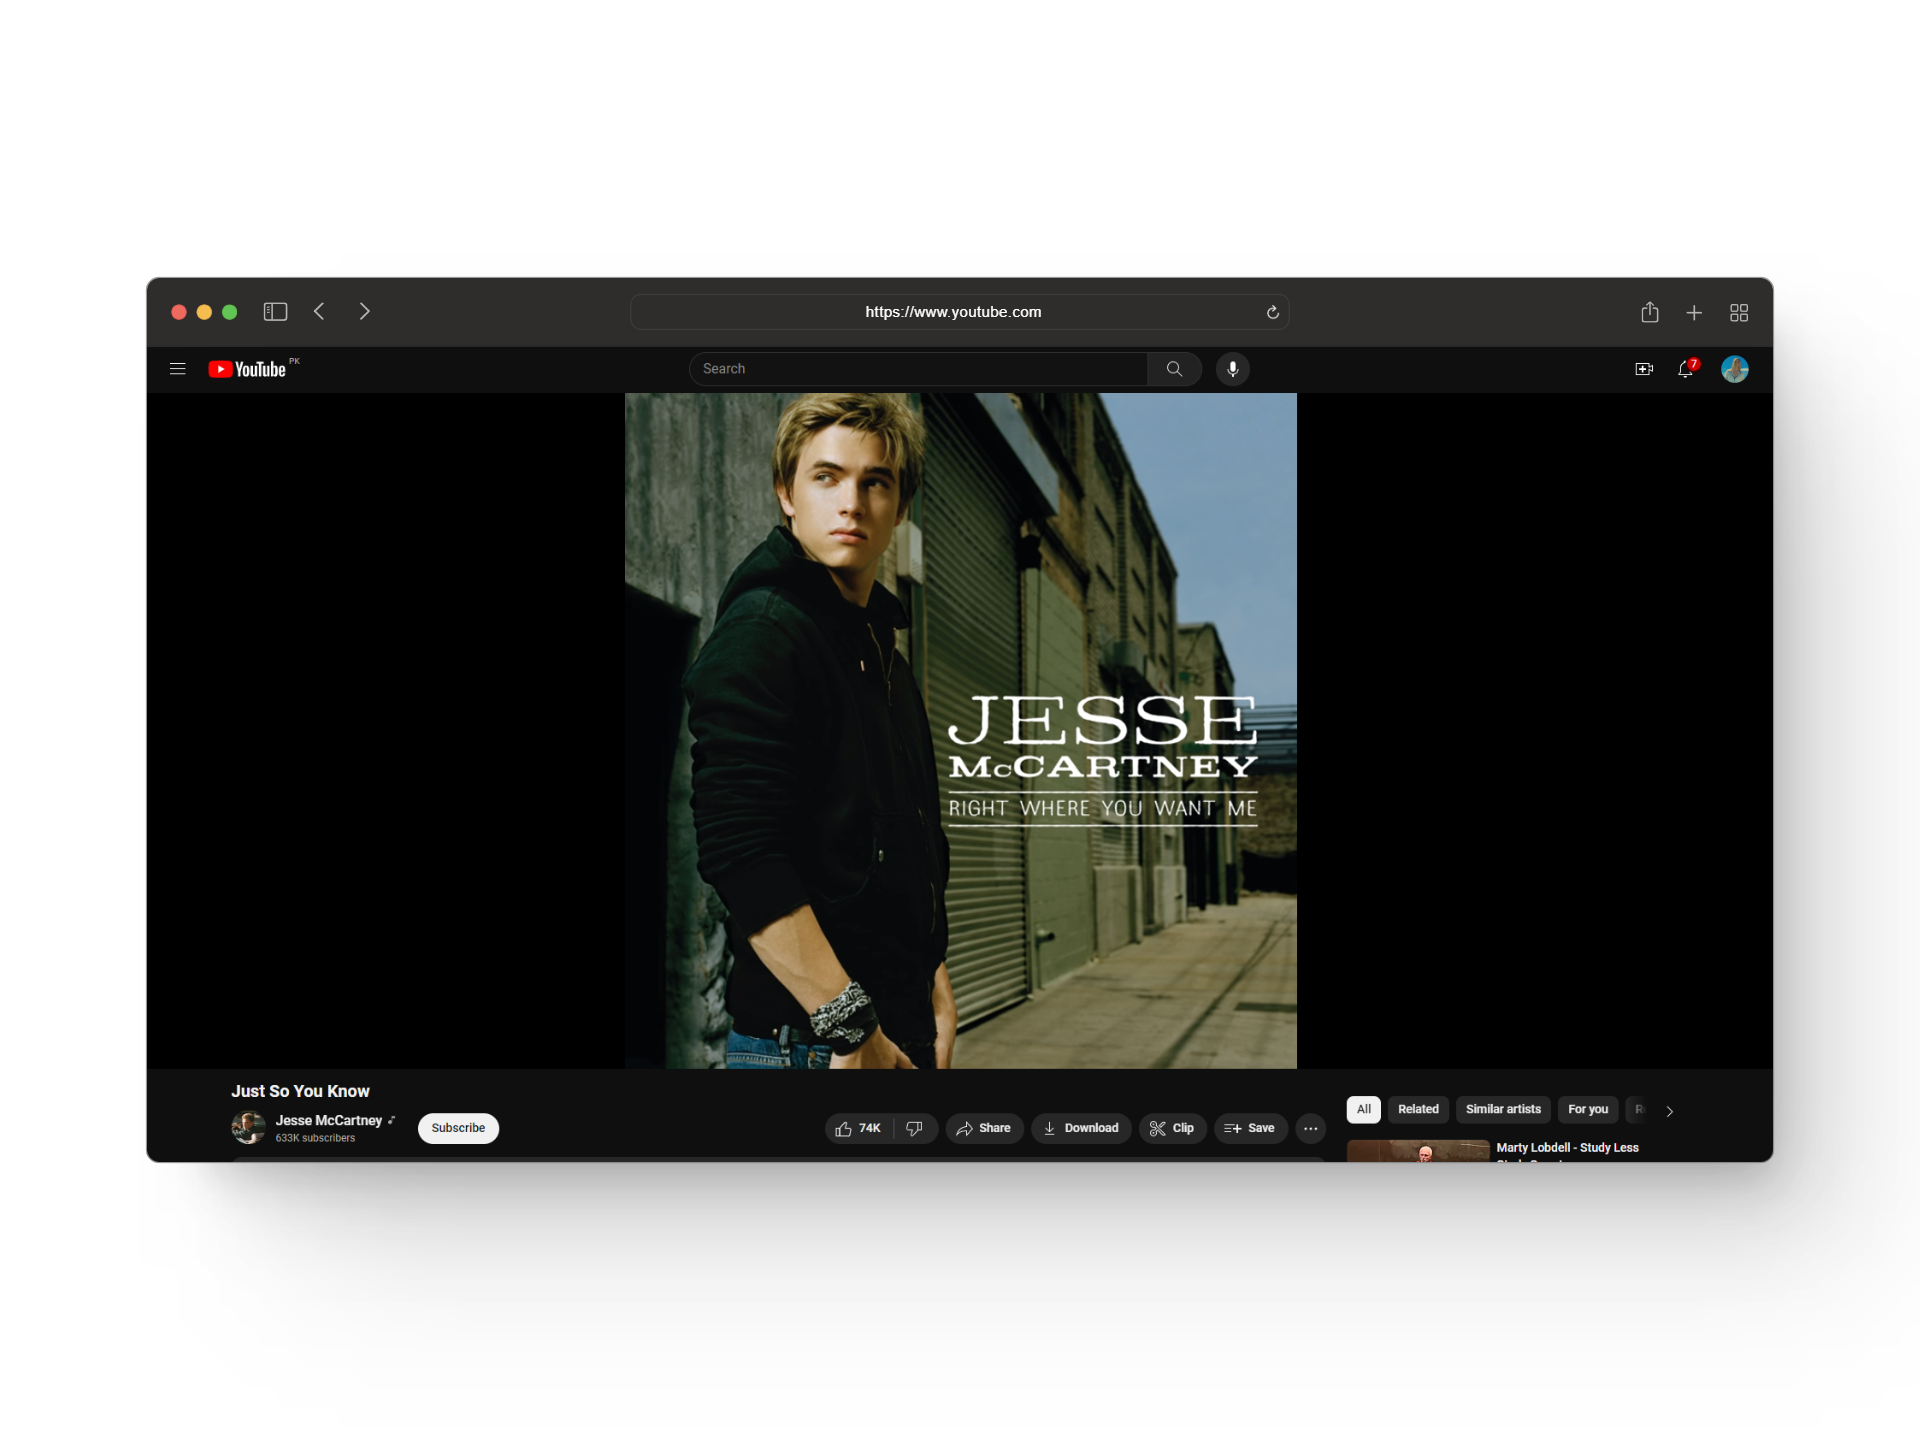Screen dimensions: 1920x1440
Task: Click the YouTube logo home link
Action: tap(248, 369)
